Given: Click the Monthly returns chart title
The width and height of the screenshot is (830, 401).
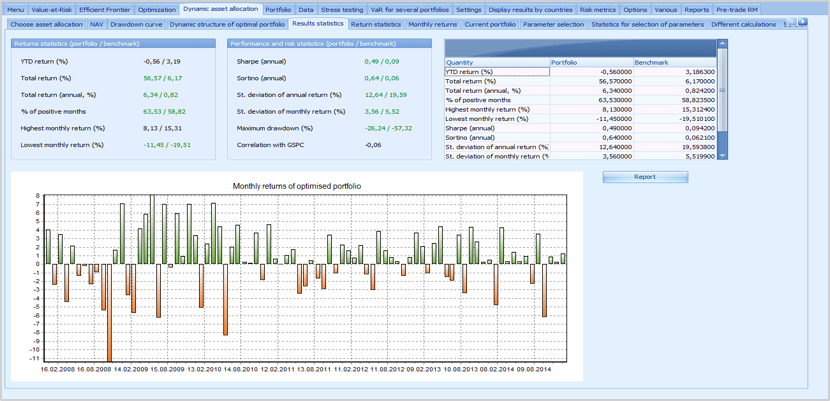Looking at the screenshot, I should coord(297,186).
